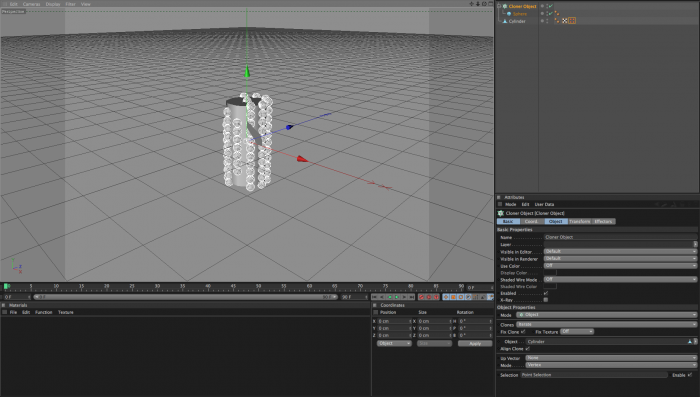700x397 pixels.
Task: Click the Apply button in Coordinates
Action: 475,343
